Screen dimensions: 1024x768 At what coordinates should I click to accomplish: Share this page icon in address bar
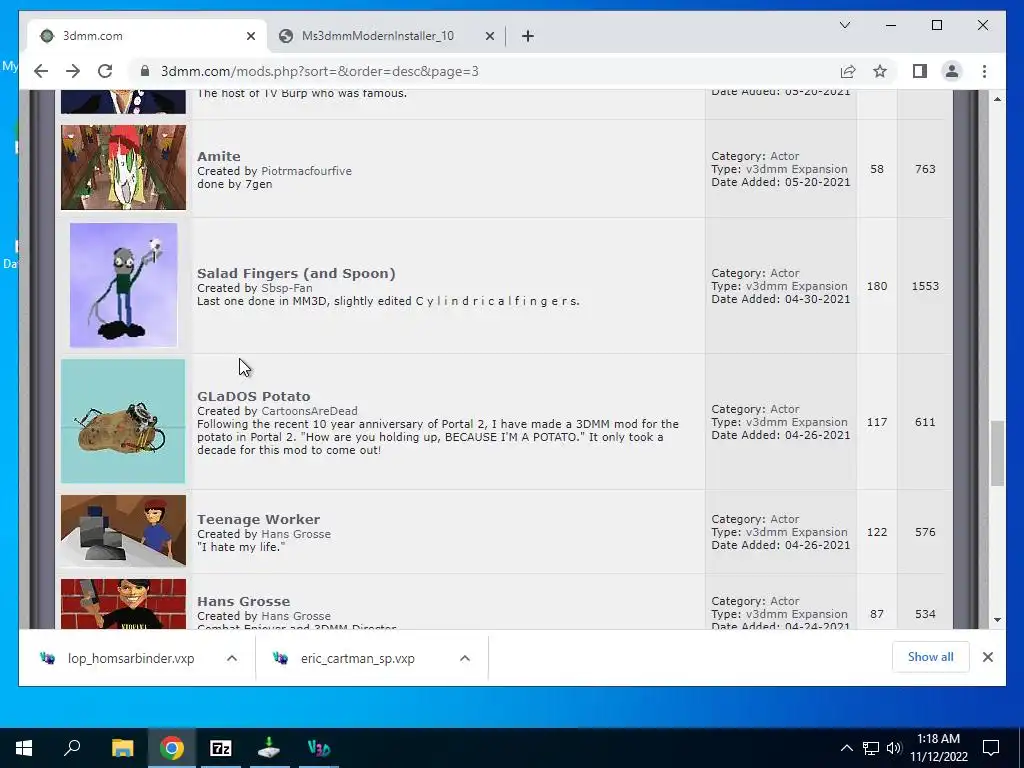(848, 71)
